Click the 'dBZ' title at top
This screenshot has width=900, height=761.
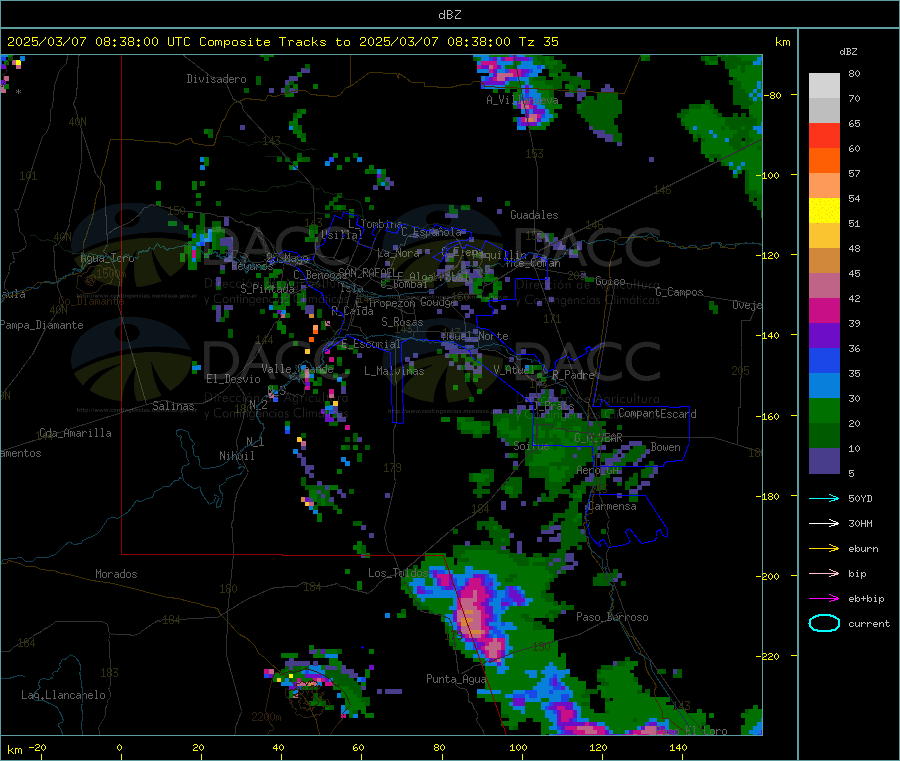pyautogui.click(x=449, y=15)
